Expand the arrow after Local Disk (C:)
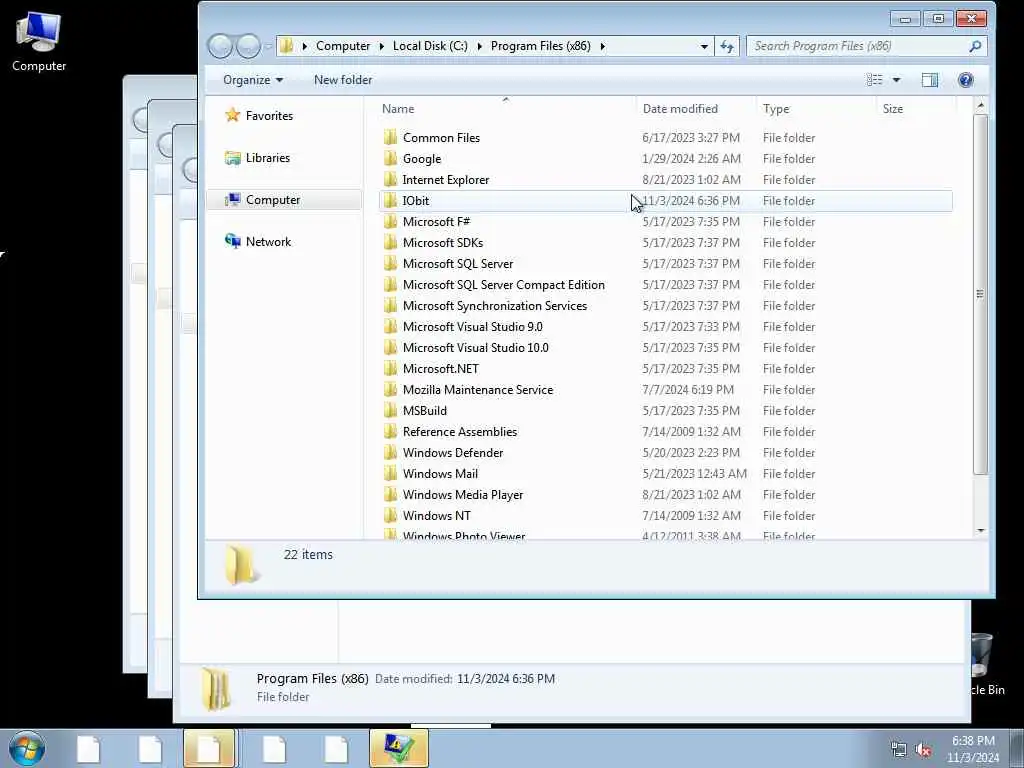Image resolution: width=1024 pixels, height=768 pixels. 479,46
